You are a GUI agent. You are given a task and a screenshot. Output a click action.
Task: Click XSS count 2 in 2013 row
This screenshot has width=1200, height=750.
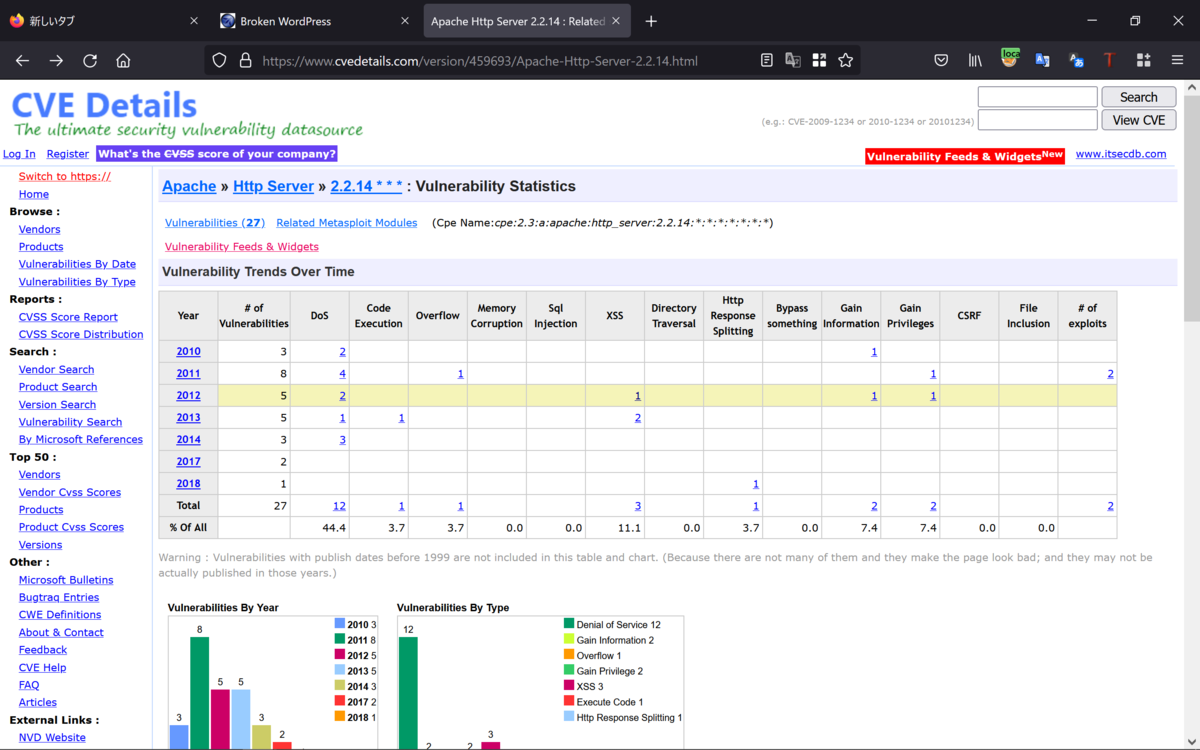point(637,417)
